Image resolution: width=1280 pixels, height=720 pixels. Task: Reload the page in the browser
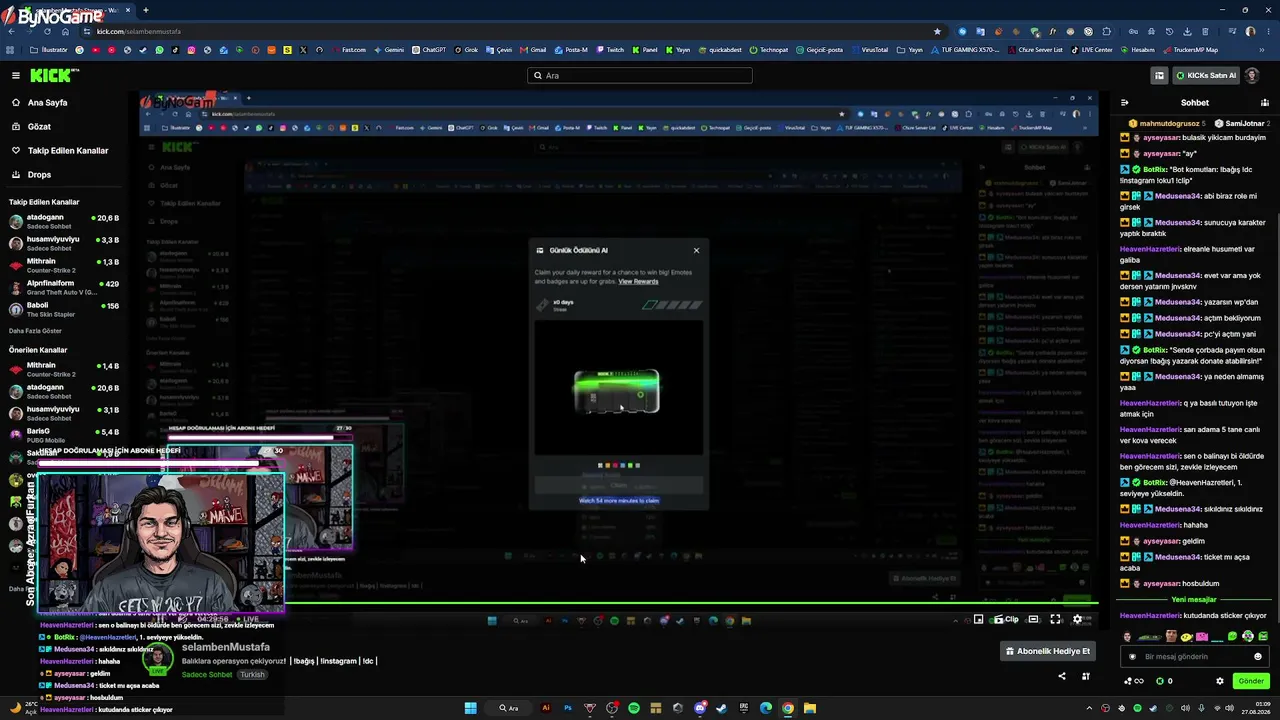click(x=46, y=31)
